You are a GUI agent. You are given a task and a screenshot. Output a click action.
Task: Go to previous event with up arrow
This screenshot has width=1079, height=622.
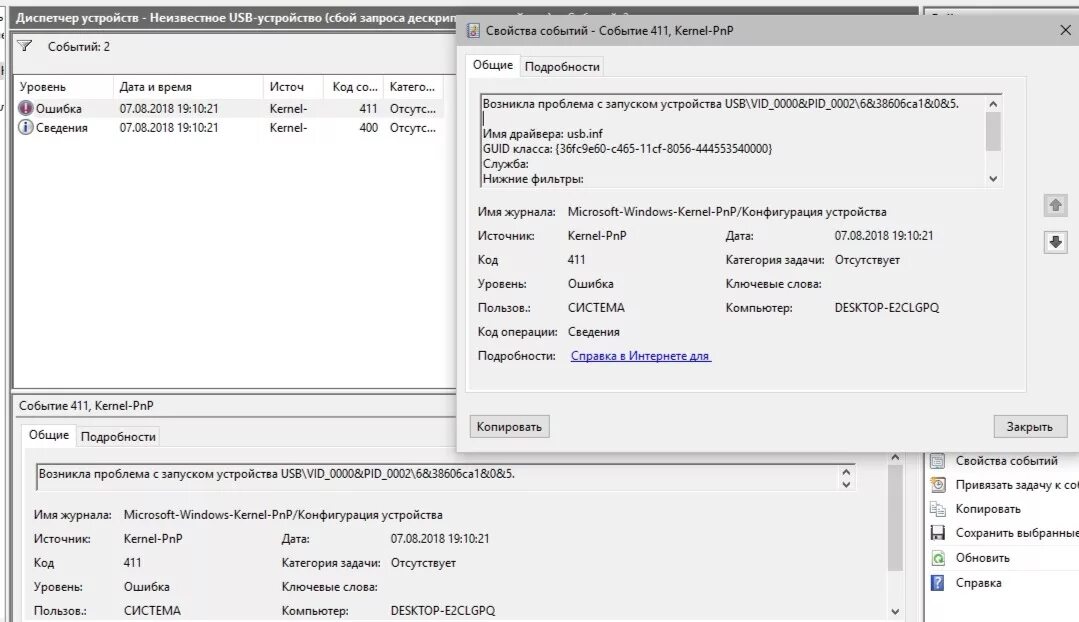pos(1055,205)
